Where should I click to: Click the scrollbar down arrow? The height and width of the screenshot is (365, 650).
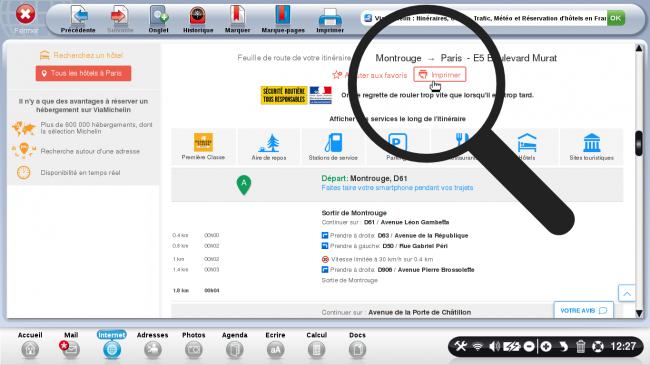pyautogui.click(x=639, y=313)
